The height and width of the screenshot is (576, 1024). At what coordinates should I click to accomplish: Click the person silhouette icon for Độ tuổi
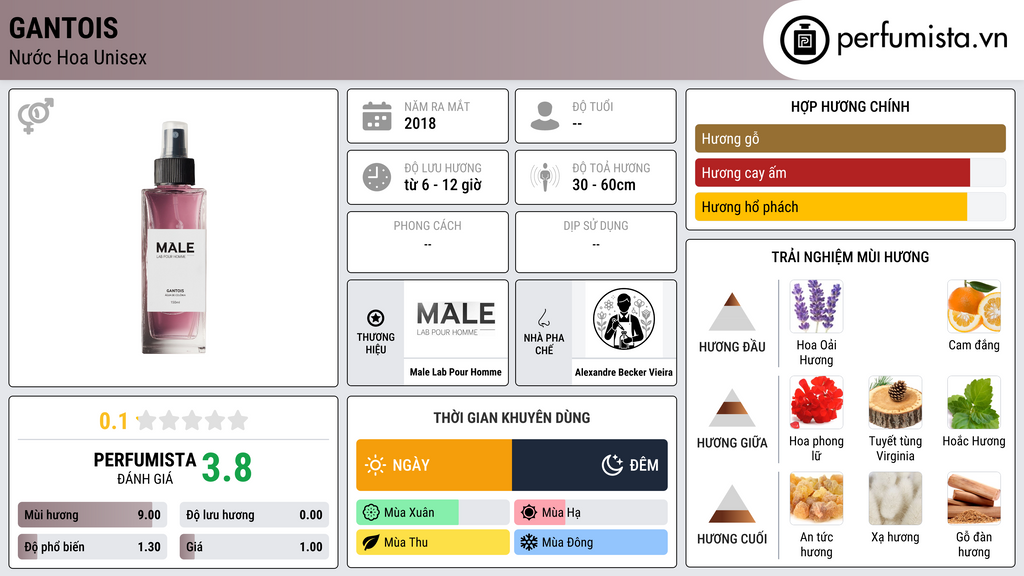tap(545, 116)
